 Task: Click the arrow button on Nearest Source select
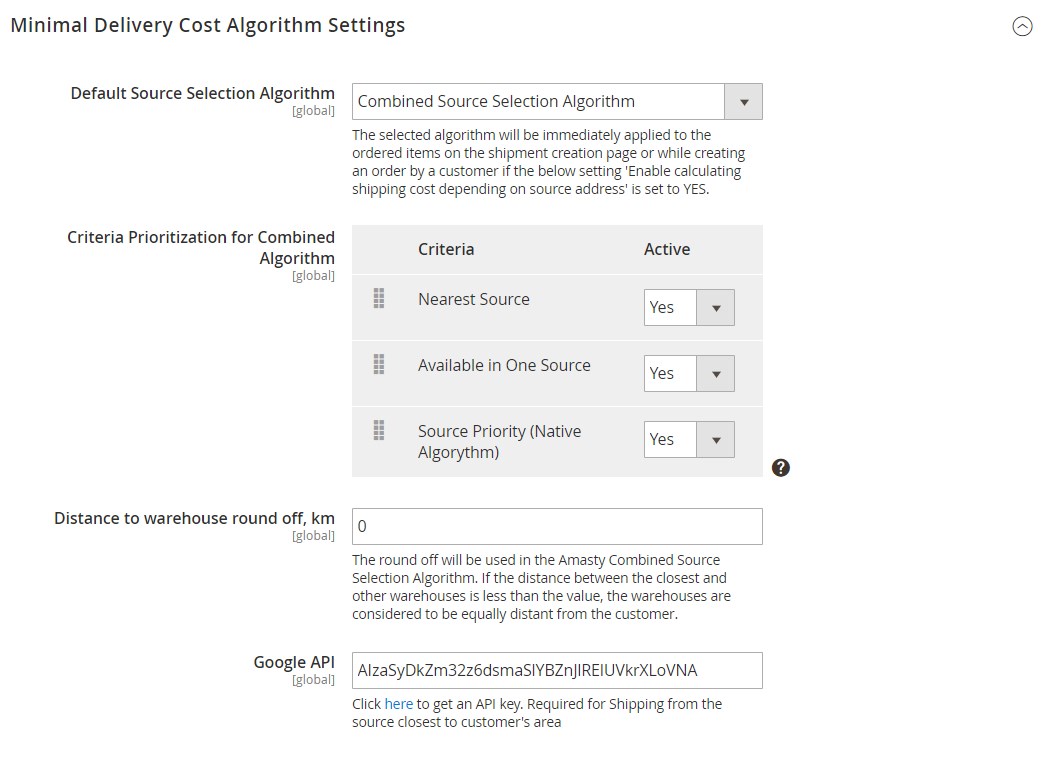tap(716, 308)
